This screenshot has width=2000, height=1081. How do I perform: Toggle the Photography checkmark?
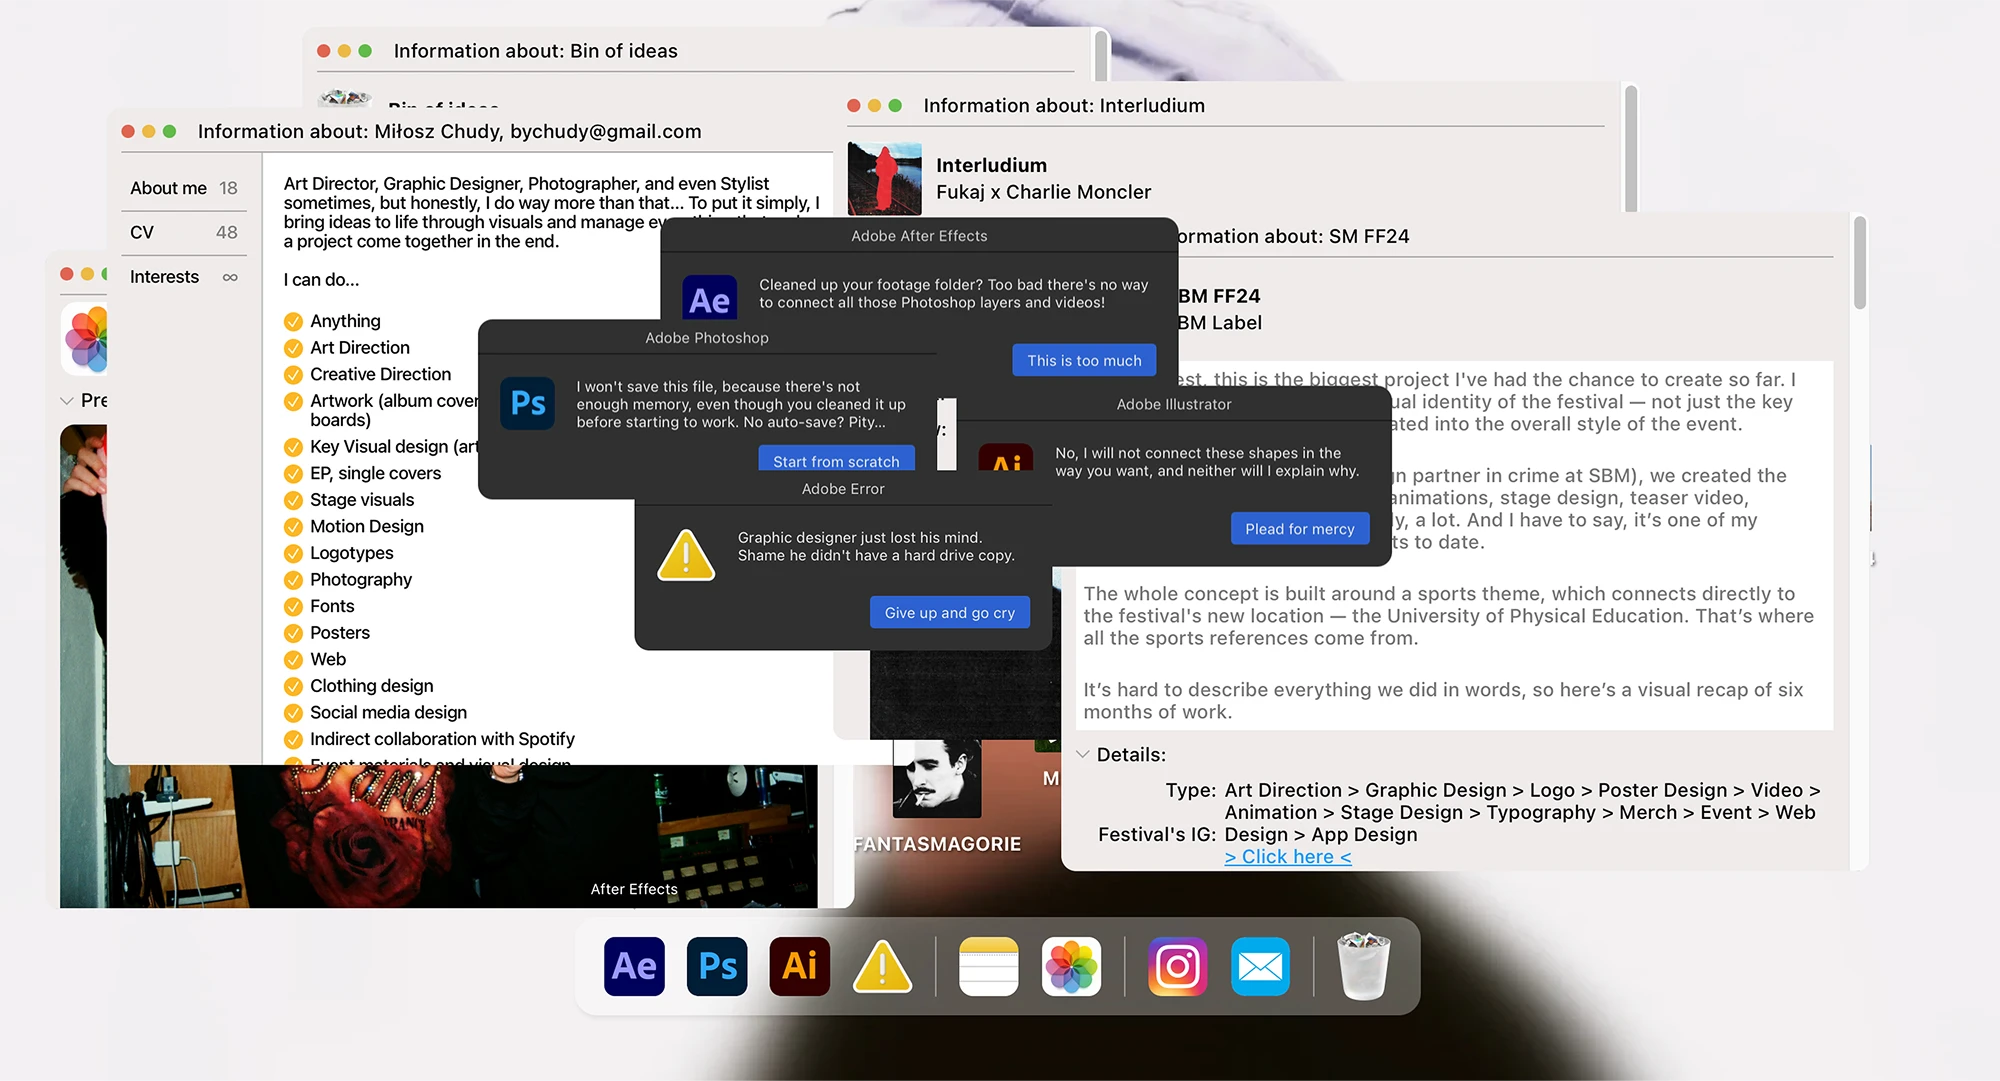coord(293,580)
